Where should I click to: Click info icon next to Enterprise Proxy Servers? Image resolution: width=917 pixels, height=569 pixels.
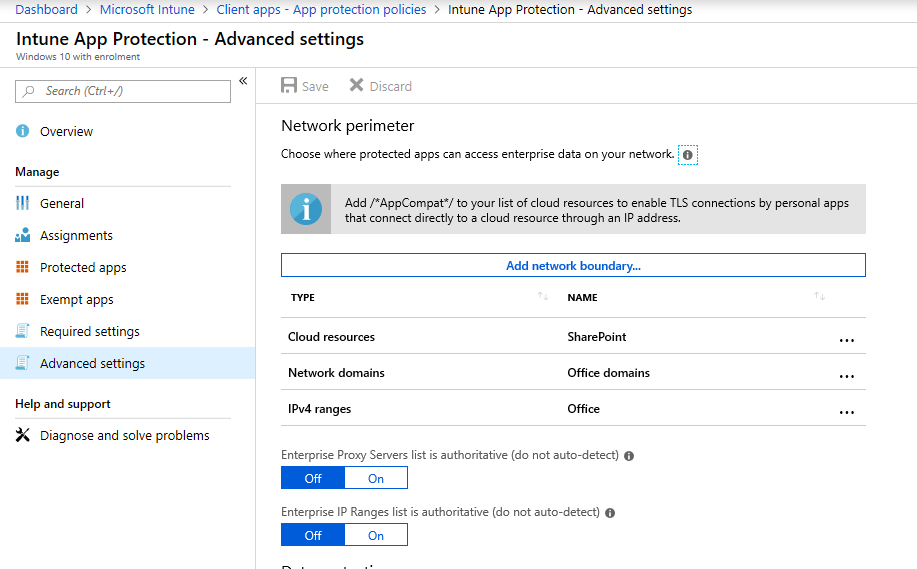(x=629, y=455)
